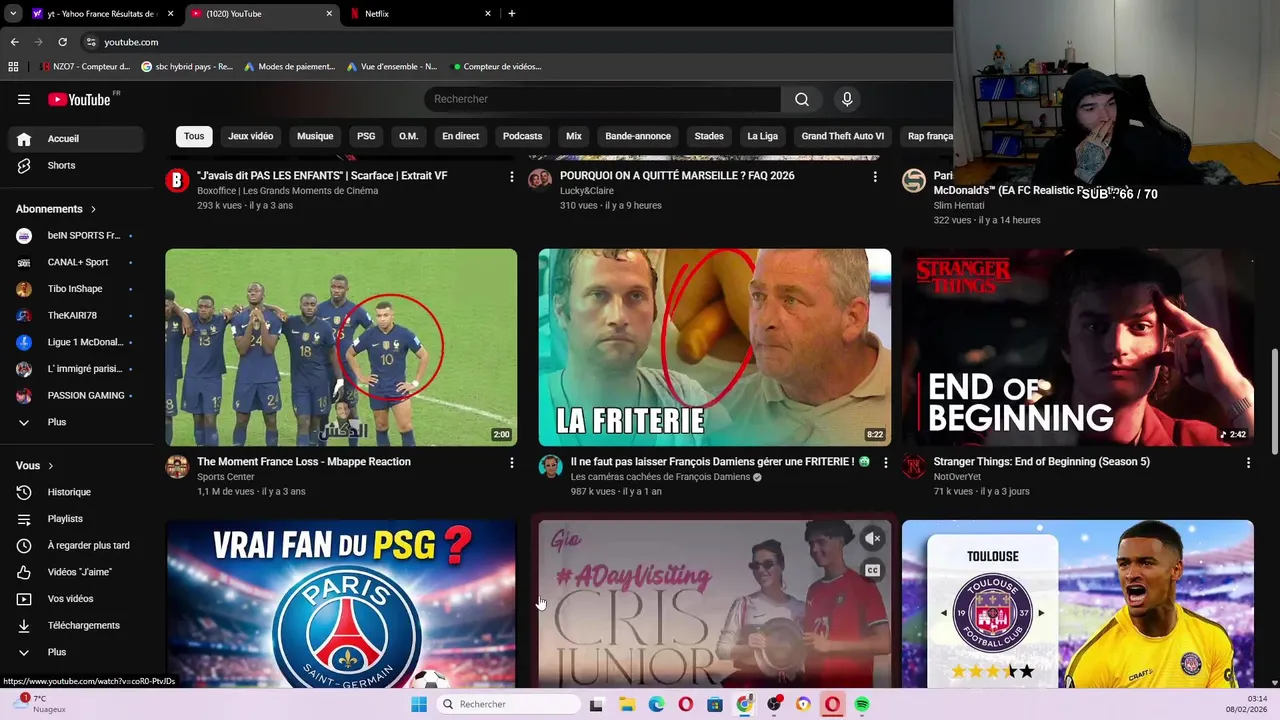Toggle captions on Cris Junior preview
This screenshot has height=720, width=1280.
872,570
